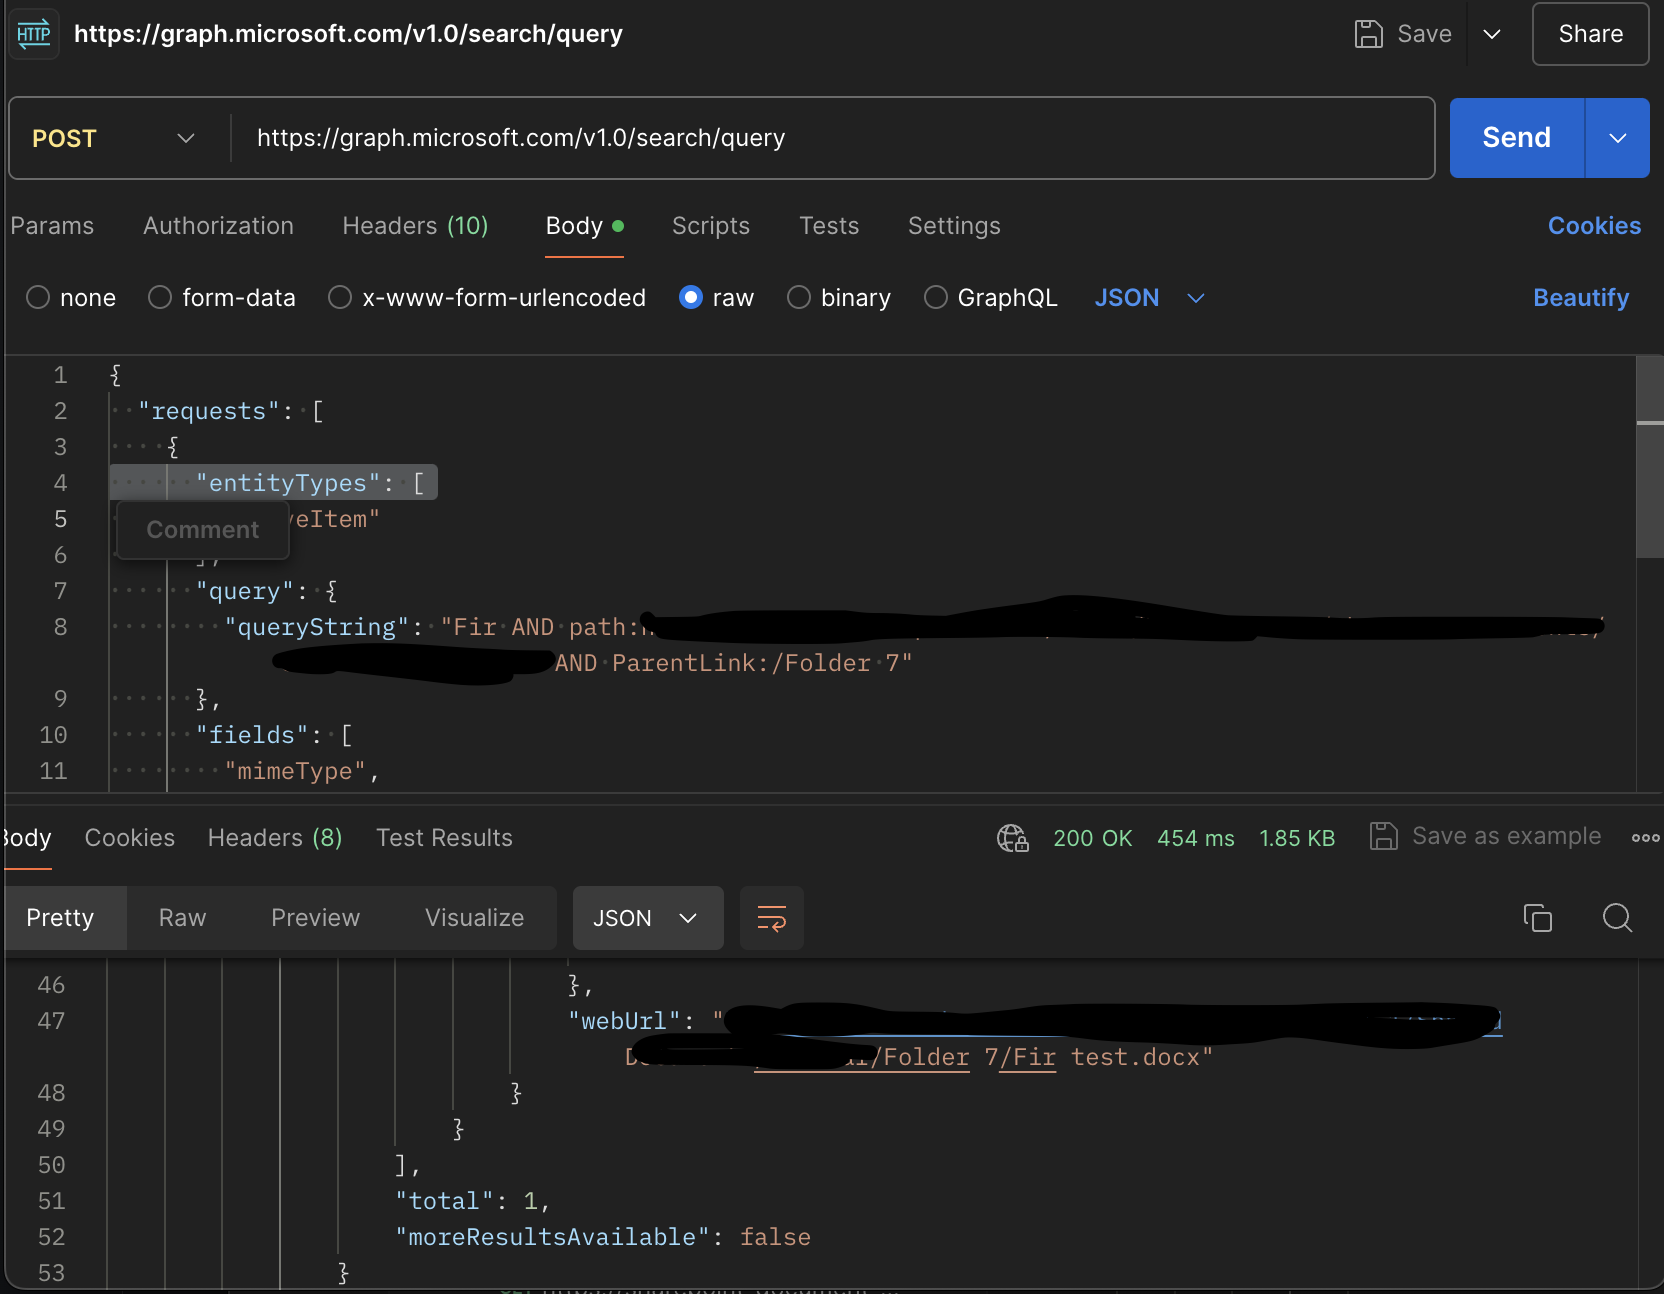This screenshot has width=1664, height=1294.
Task: Select the GraphQL body type
Action: point(991,298)
